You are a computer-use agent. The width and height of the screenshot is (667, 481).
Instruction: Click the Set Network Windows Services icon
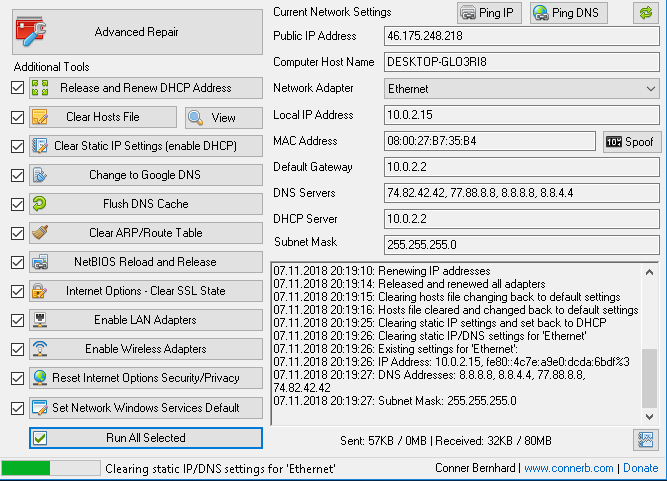[40, 407]
